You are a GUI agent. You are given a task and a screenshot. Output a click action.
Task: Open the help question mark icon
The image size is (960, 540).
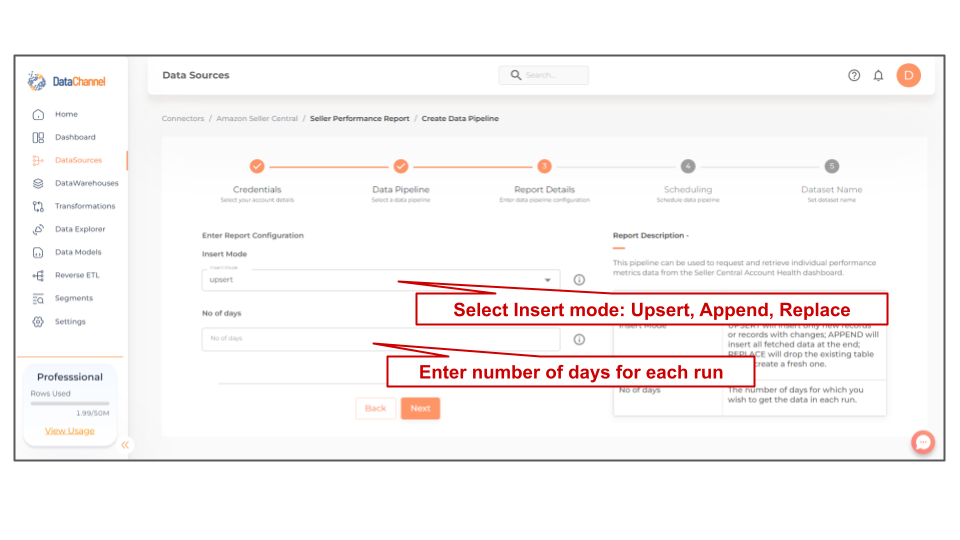(854, 75)
